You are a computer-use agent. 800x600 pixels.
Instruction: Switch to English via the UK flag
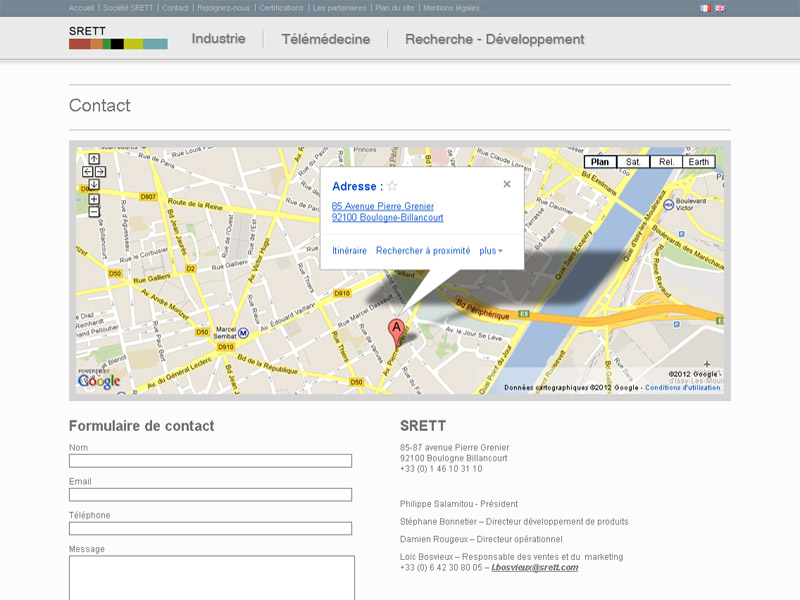720,8
